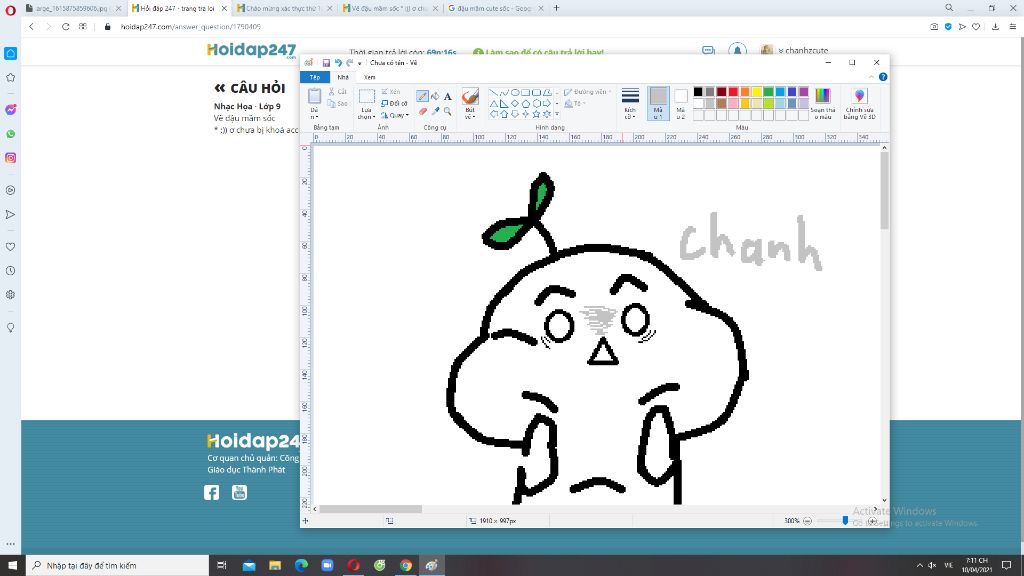This screenshot has height=576, width=1024.
Task: Switch to Nhà (Home) ribbon tab
Action: click(x=343, y=77)
